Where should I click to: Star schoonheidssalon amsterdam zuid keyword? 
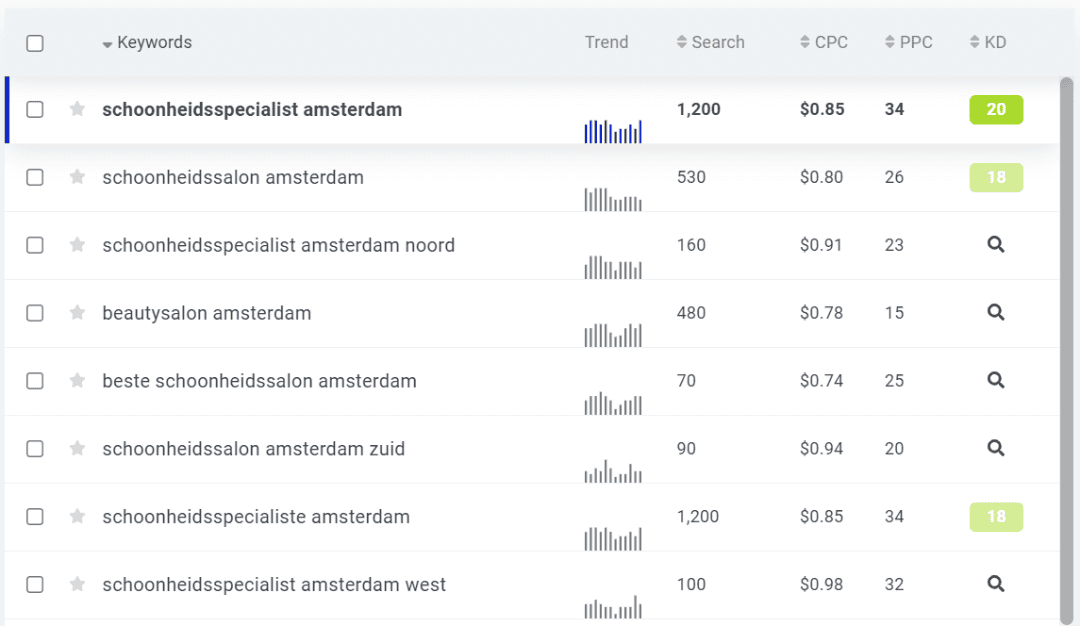[77, 448]
